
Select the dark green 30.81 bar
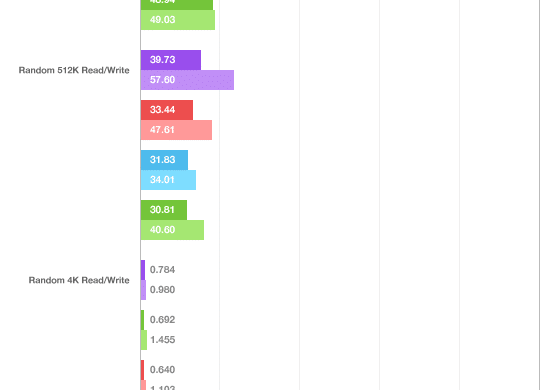[164, 210]
